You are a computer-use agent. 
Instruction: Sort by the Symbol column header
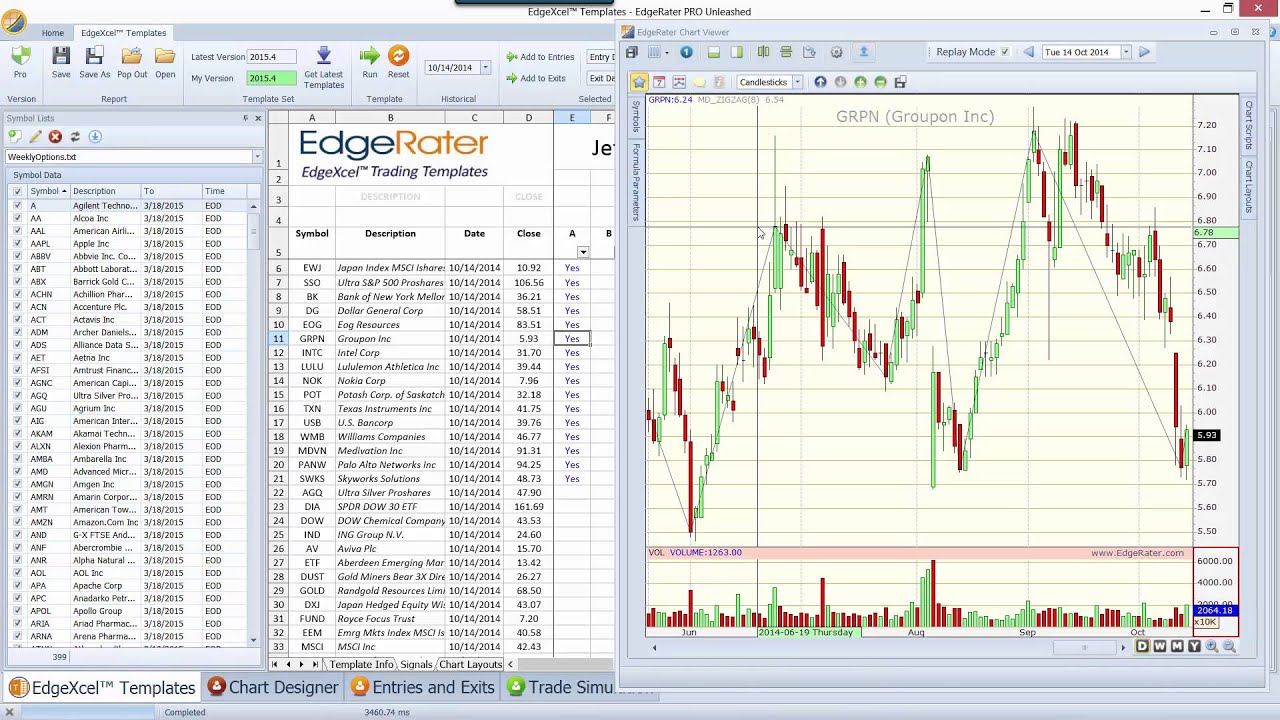pyautogui.click(x=48, y=191)
